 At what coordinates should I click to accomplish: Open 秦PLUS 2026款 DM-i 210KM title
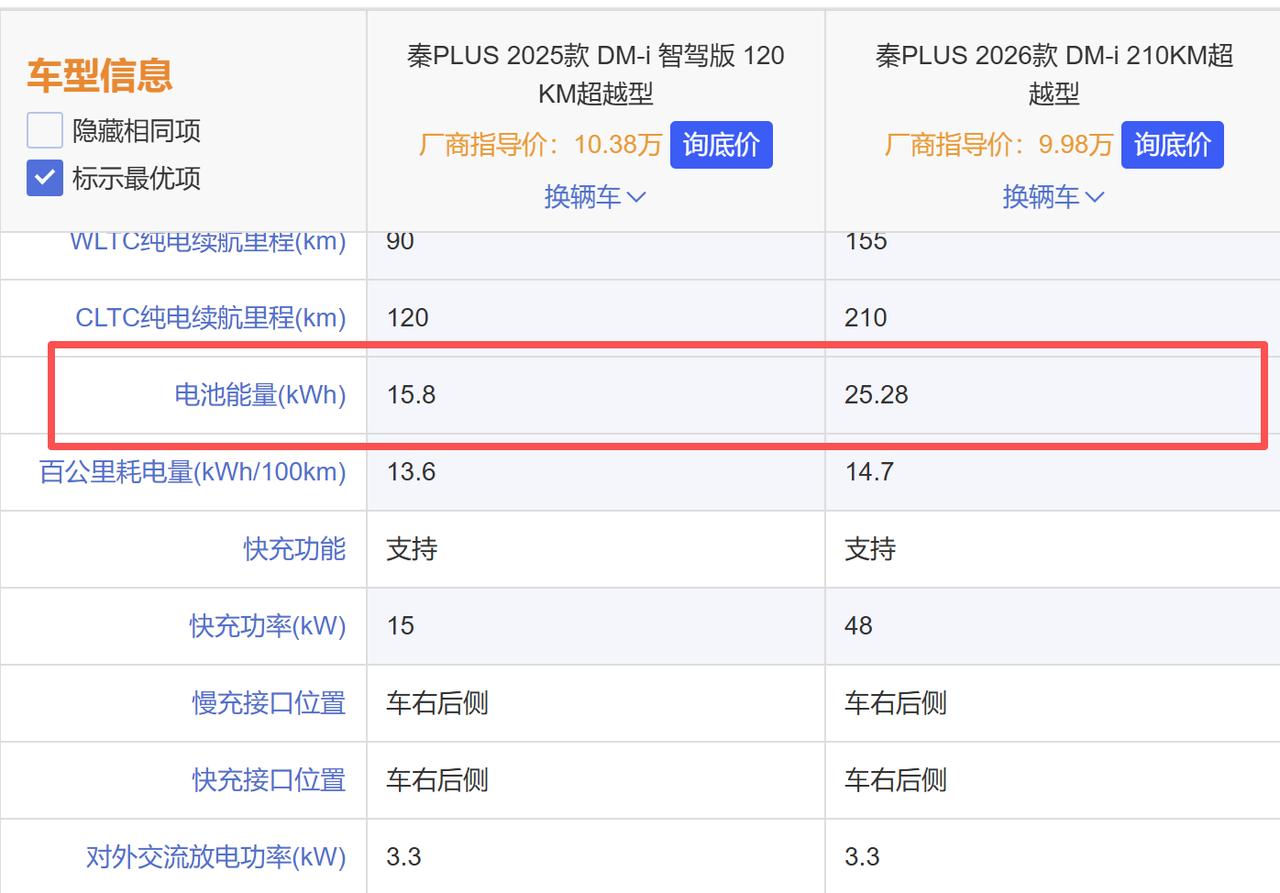click(1054, 74)
